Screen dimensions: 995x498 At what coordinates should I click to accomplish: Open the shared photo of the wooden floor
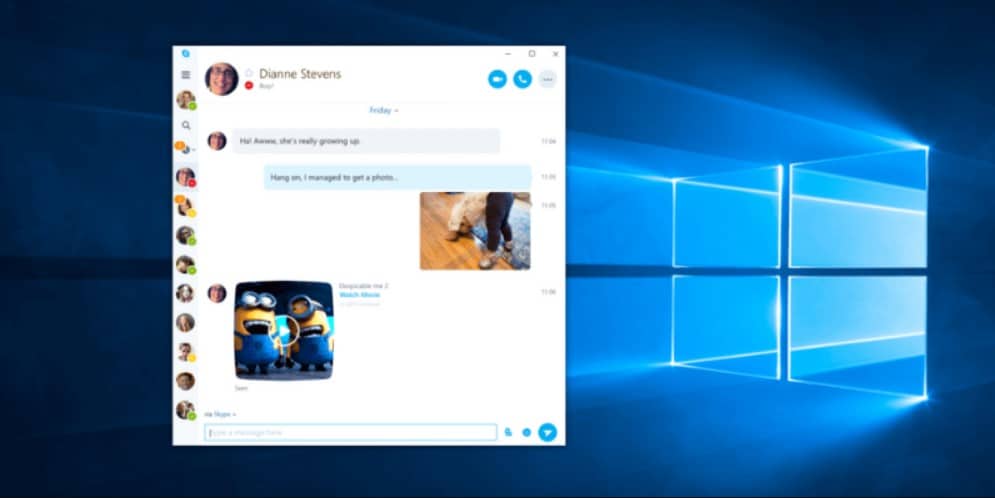pyautogui.click(x=475, y=231)
